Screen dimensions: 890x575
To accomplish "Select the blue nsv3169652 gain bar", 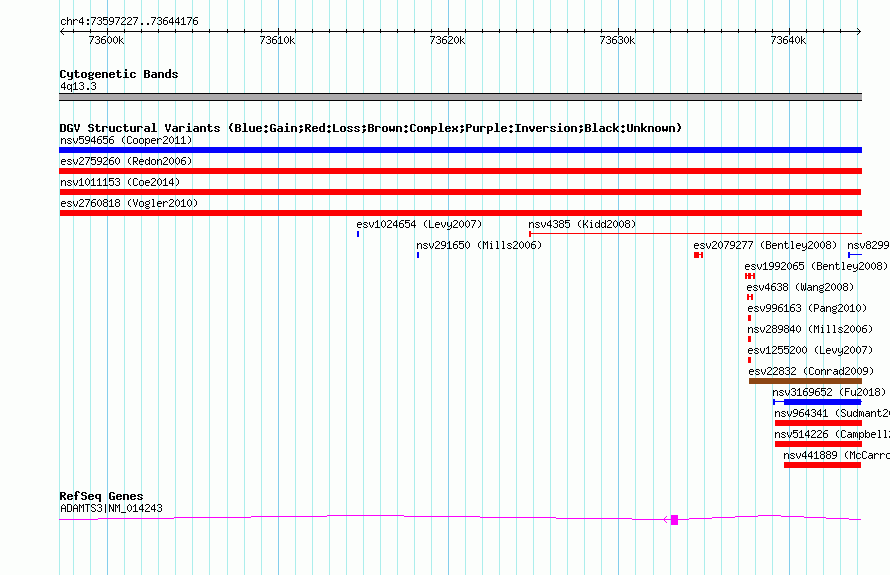I will 817,402.
